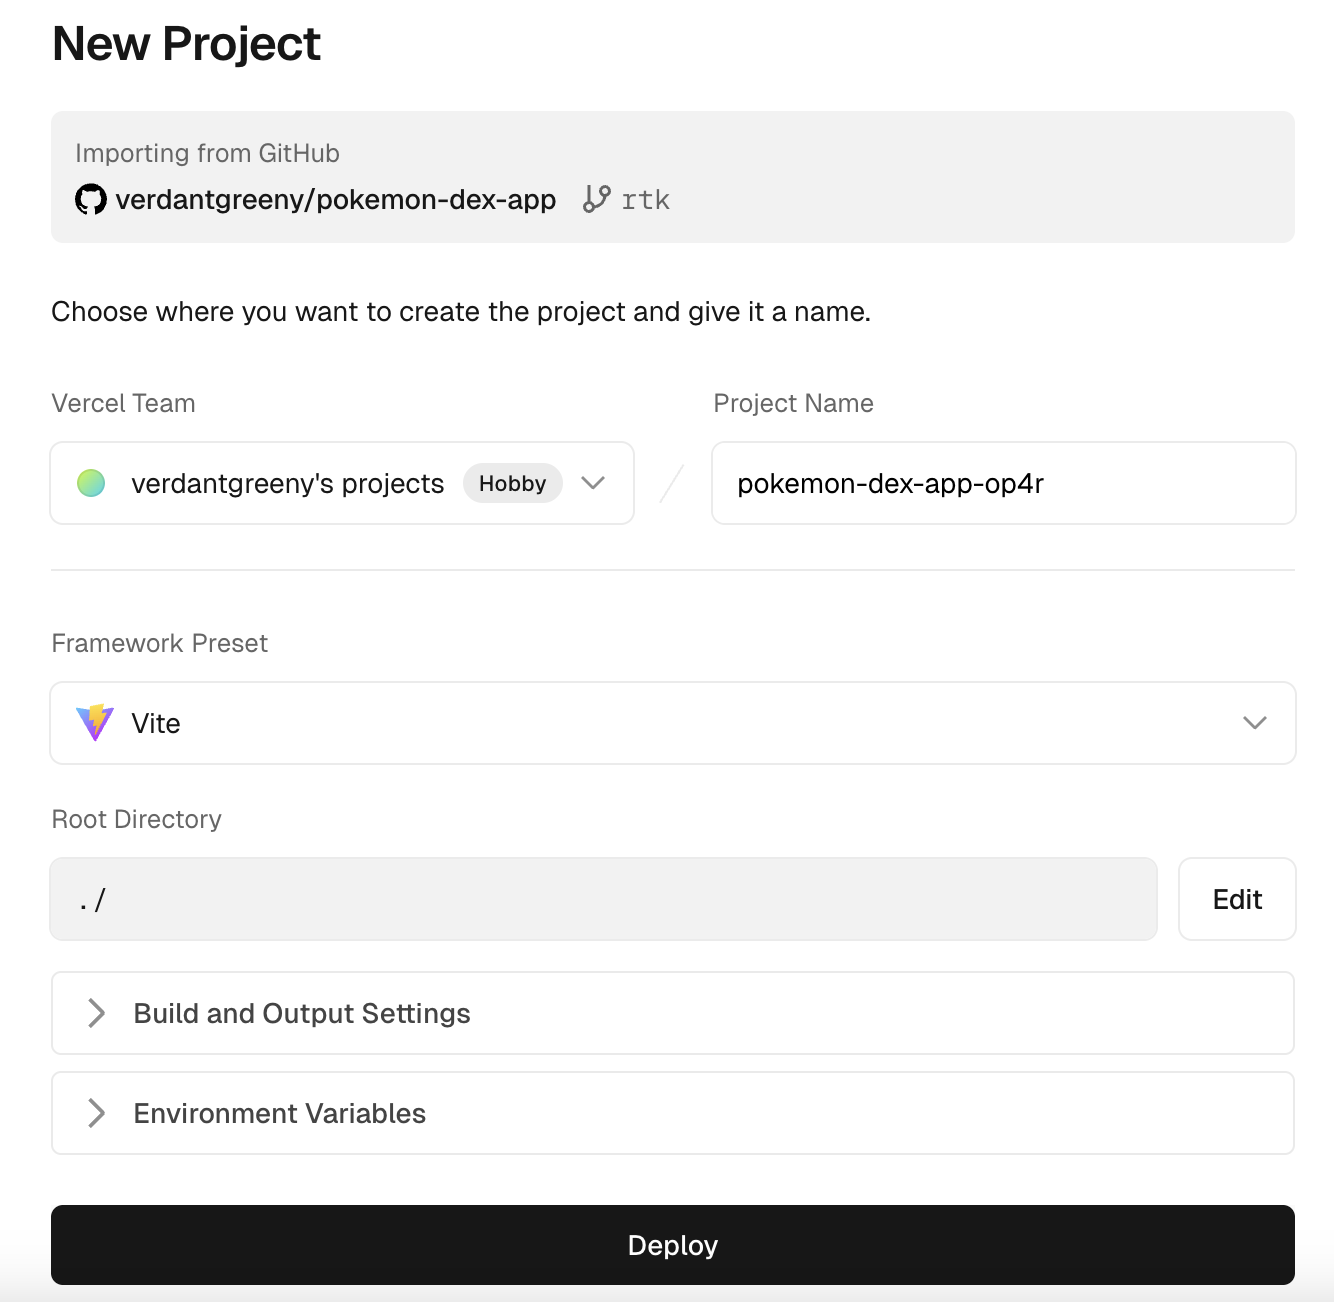This screenshot has height=1302, width=1334.
Task: Click the Hobby plan badge
Action: coord(512,483)
